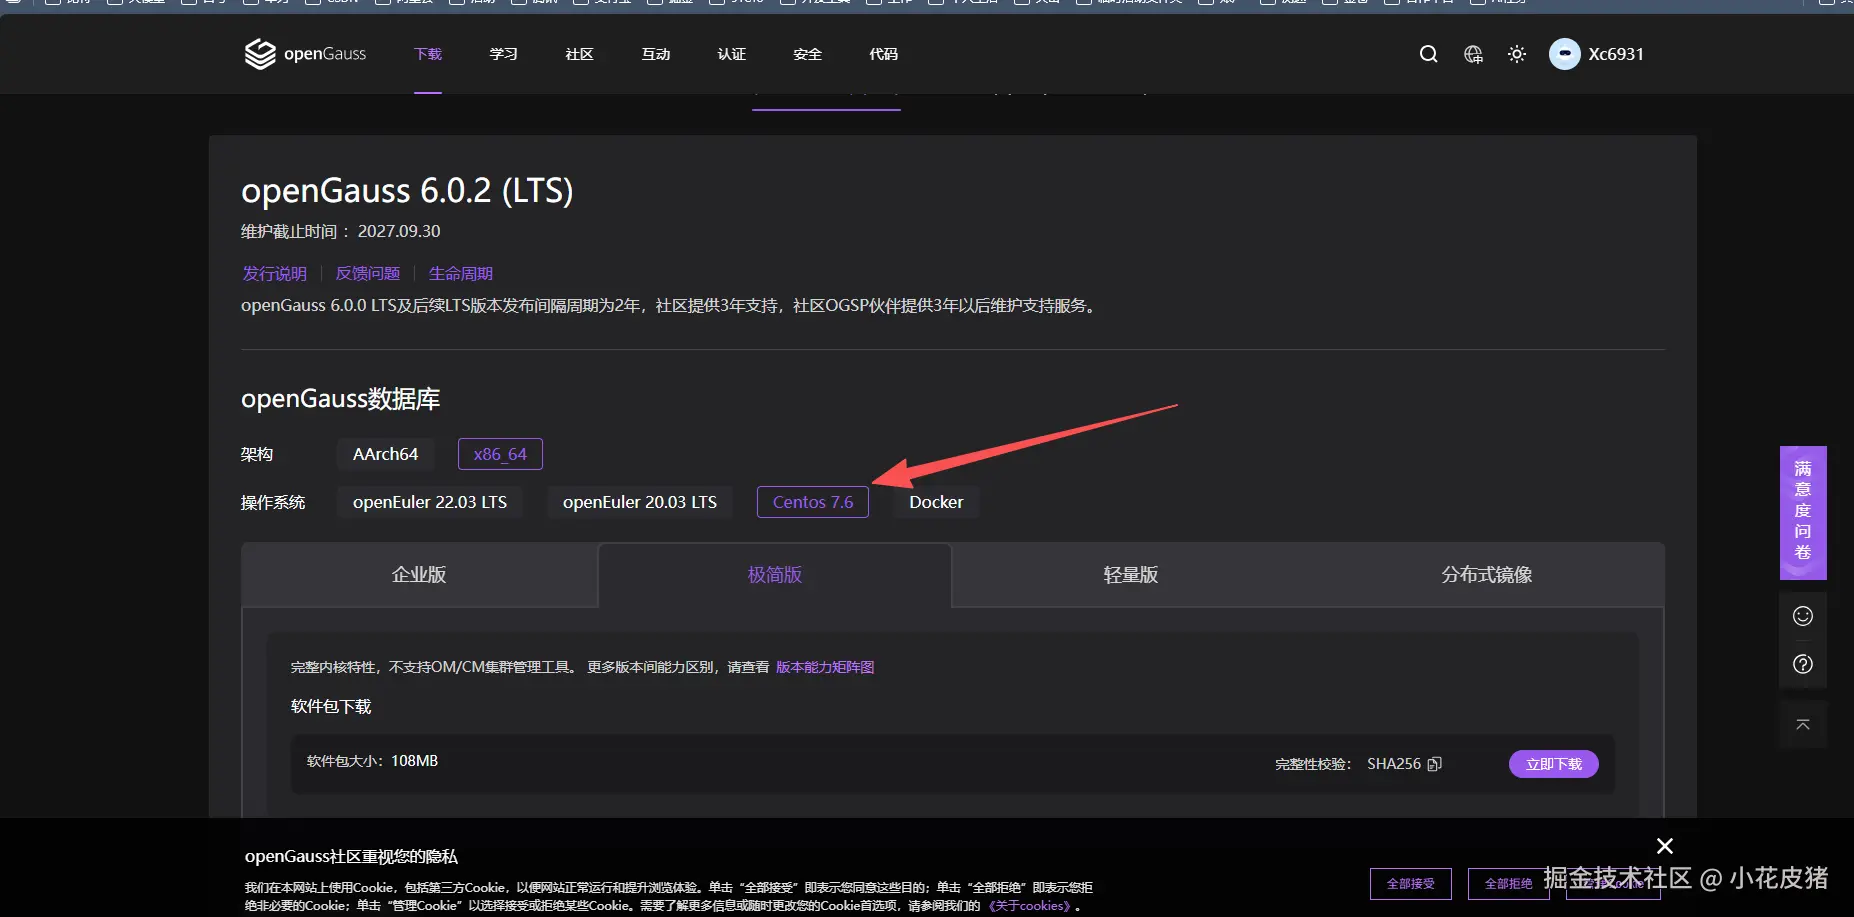The width and height of the screenshot is (1854, 917).
Task: Accept all cookies with 全部接受
Action: click(x=1410, y=883)
